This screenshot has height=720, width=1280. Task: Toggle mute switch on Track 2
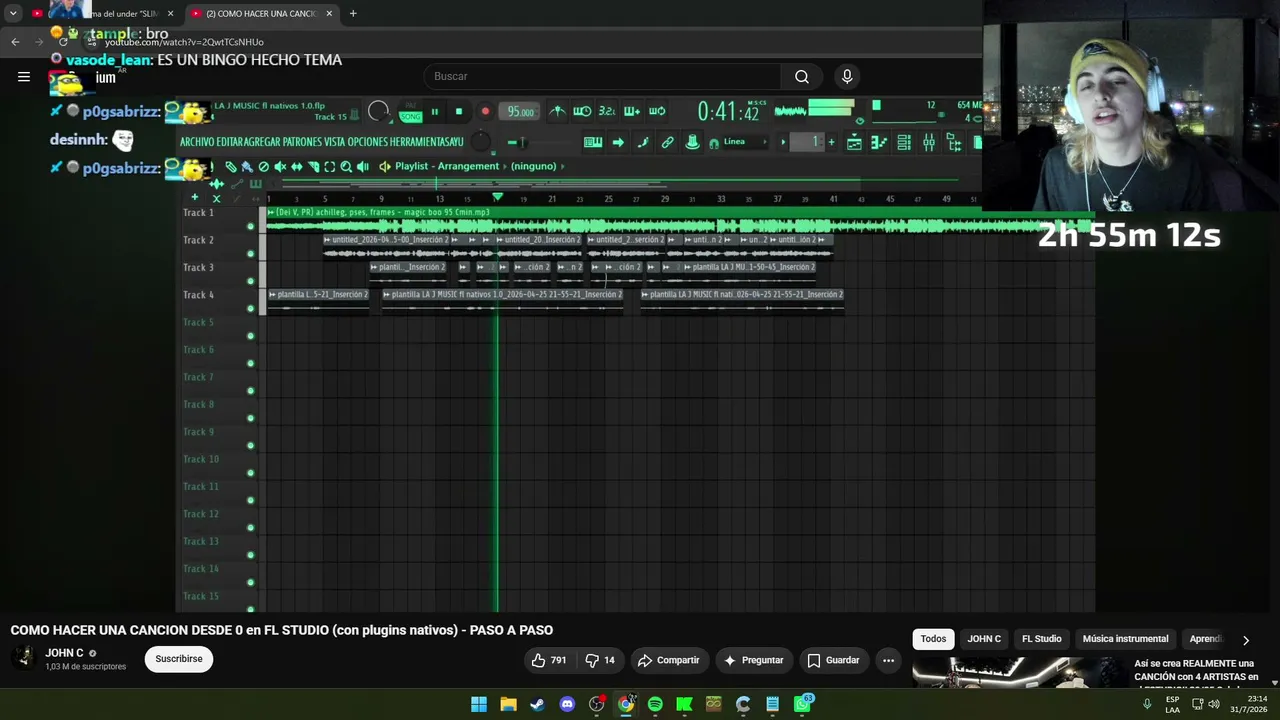pos(250,254)
